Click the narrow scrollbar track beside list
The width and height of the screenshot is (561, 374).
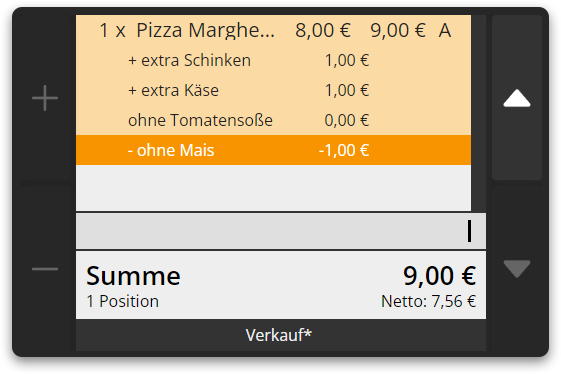(x=478, y=113)
